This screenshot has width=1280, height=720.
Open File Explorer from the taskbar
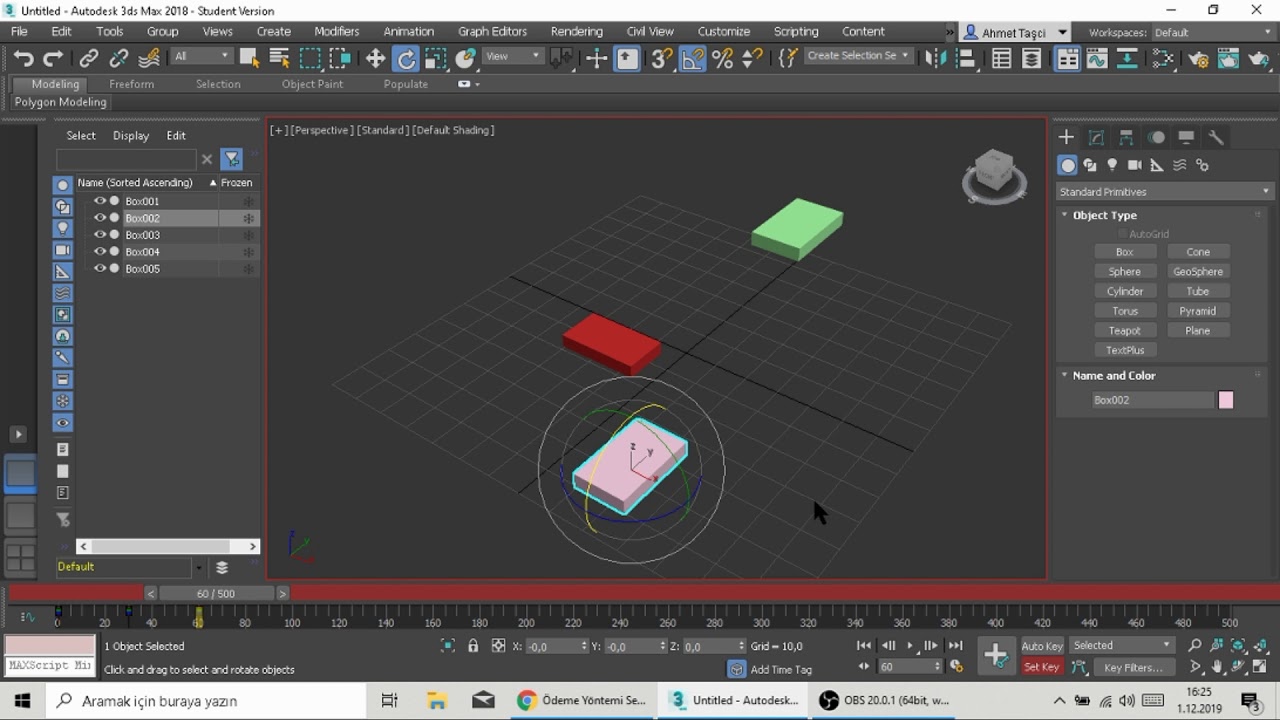436,701
